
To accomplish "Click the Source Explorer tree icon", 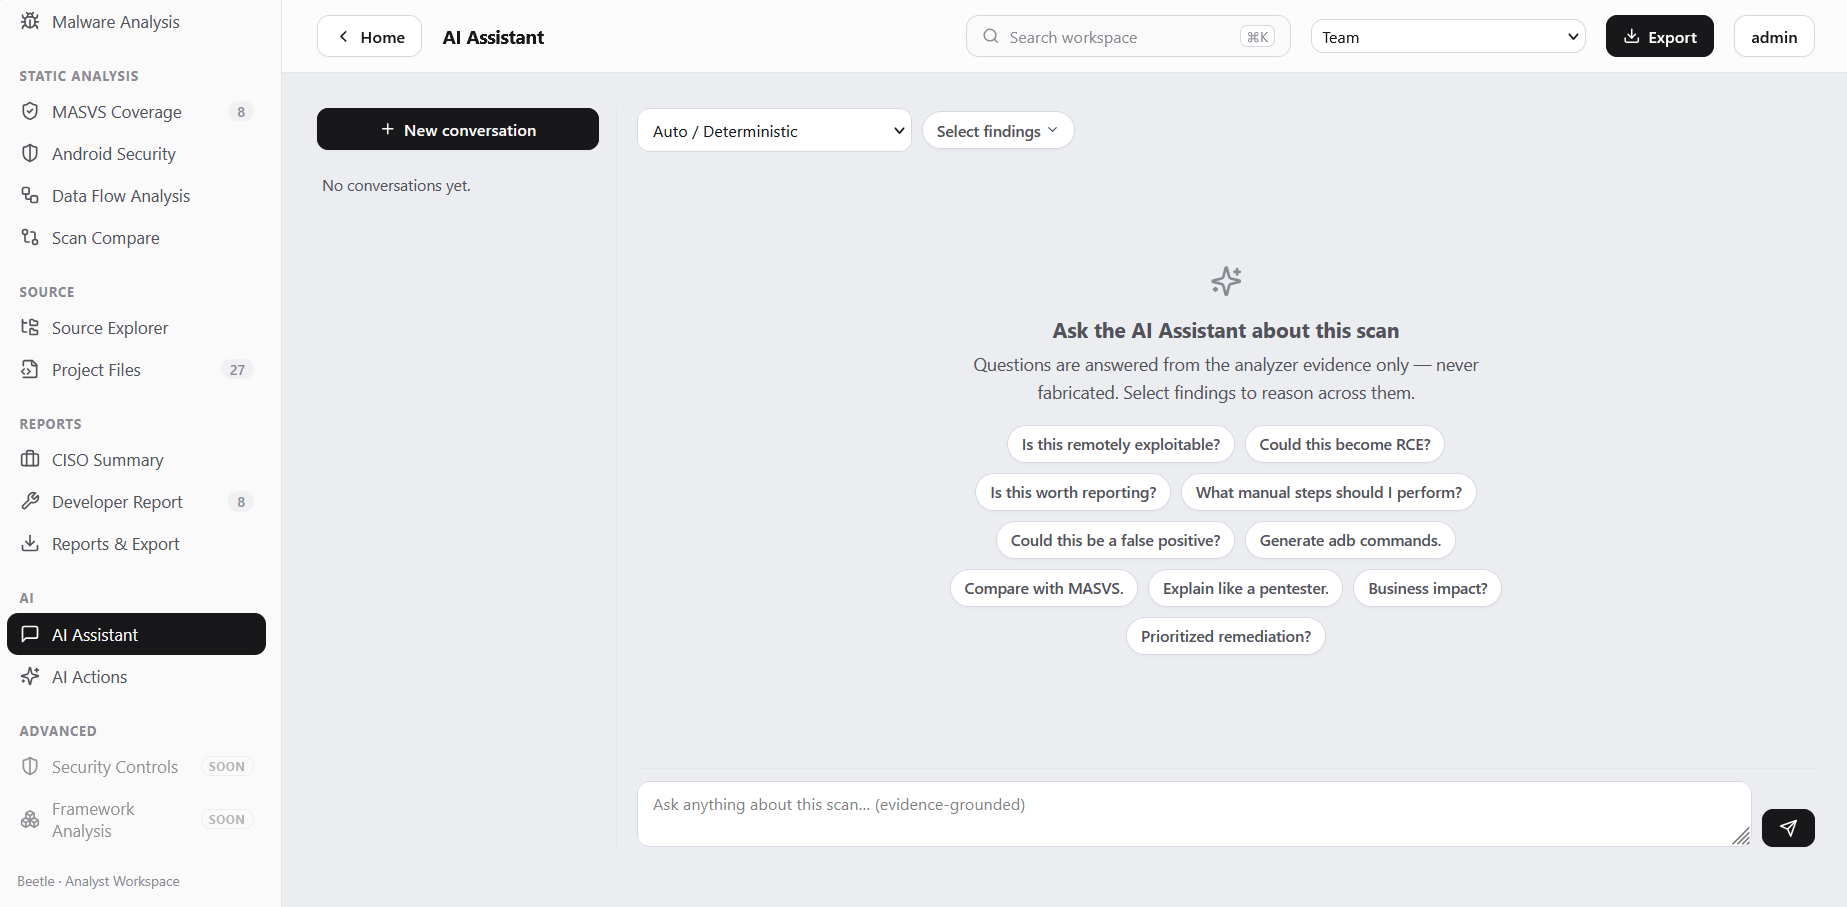I will (x=30, y=327).
